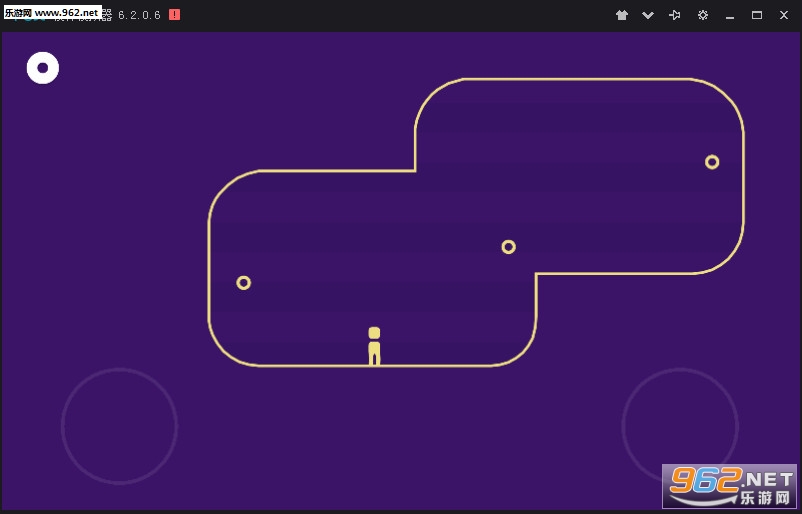802x514 pixels.
Task: Click the 962.NET logo watermark
Action: coord(729,486)
